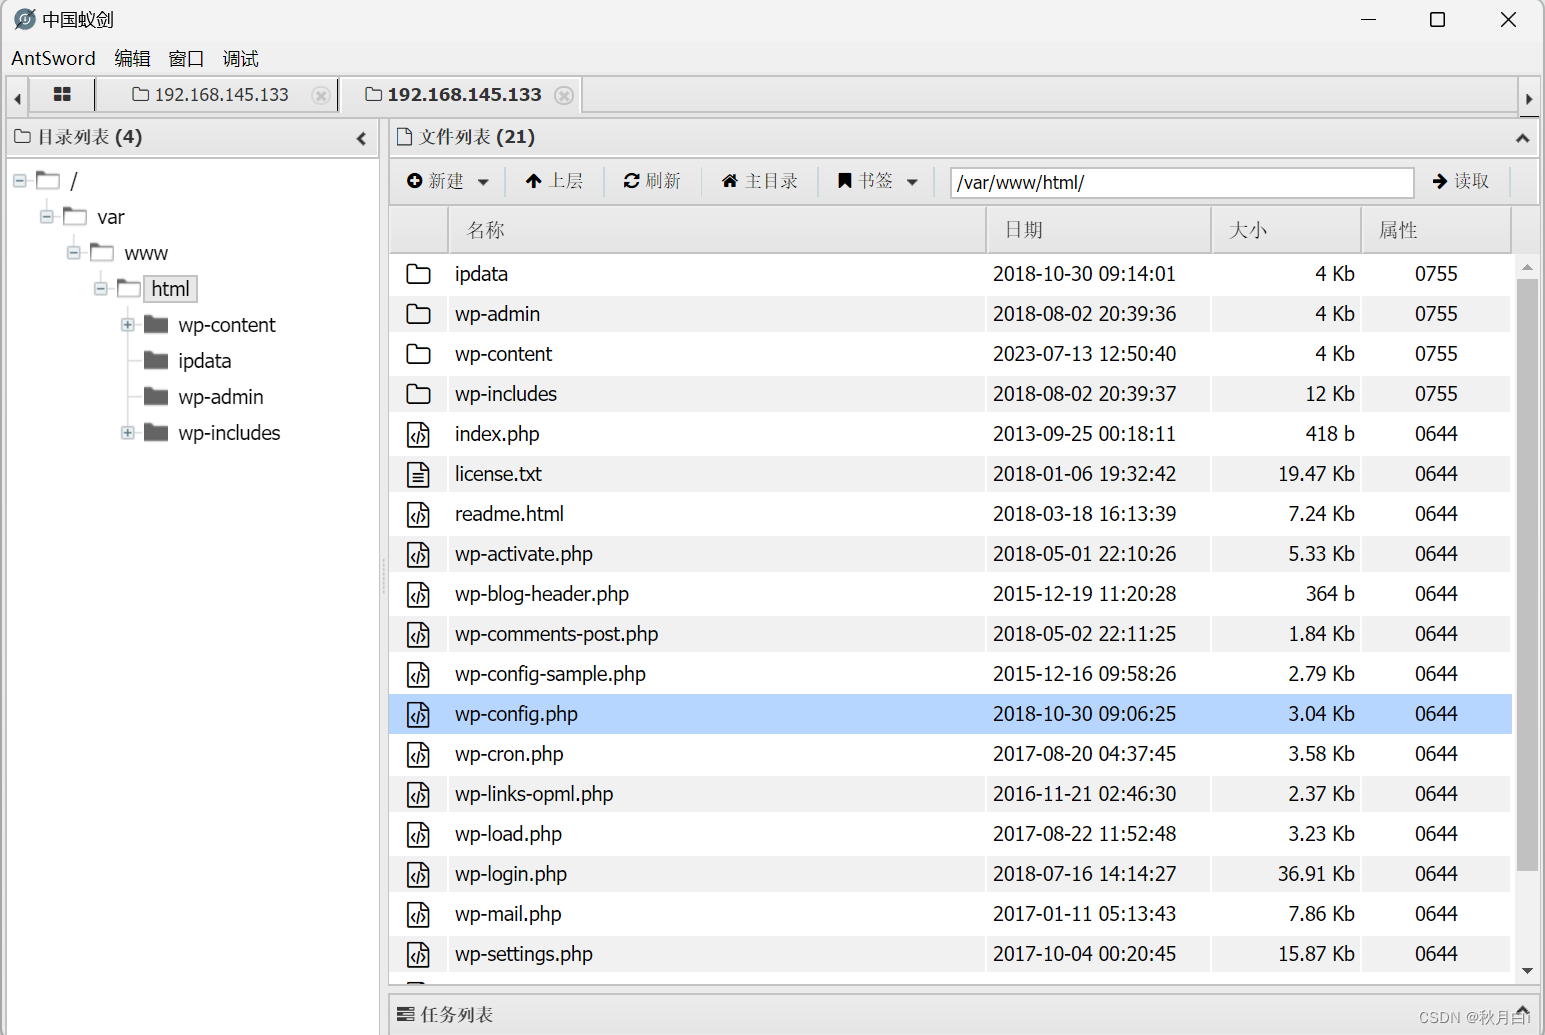The width and height of the screenshot is (1545, 1035).
Task: Collapse the 文件列表 panel with its chevron
Action: pos(1522,138)
